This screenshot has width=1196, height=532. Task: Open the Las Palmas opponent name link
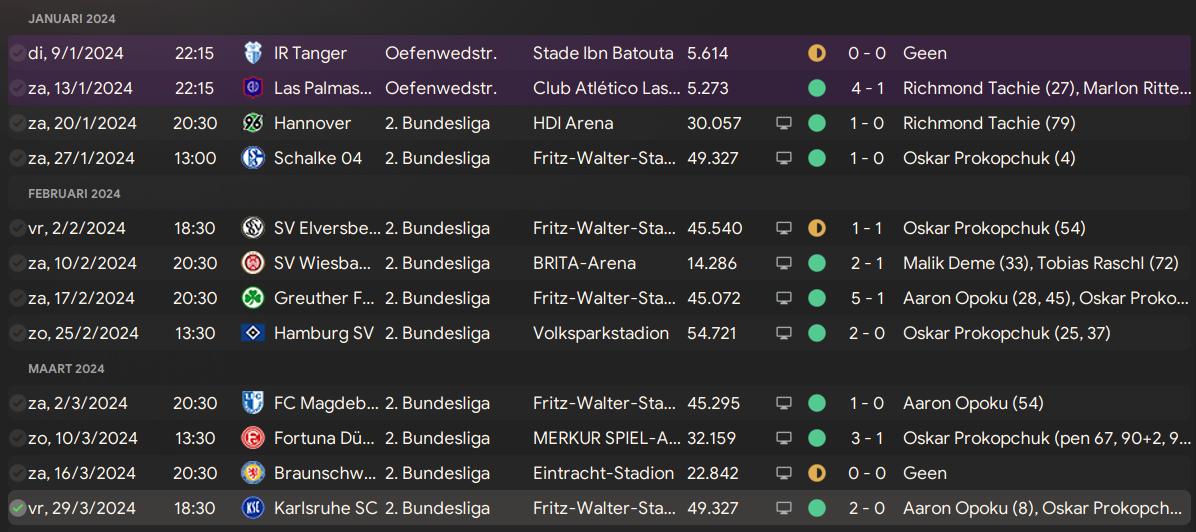323,89
